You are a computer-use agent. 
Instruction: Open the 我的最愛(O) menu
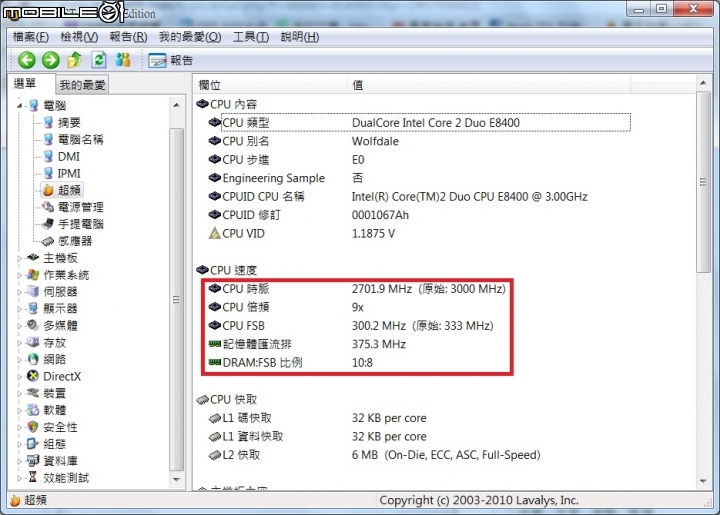tap(190, 37)
